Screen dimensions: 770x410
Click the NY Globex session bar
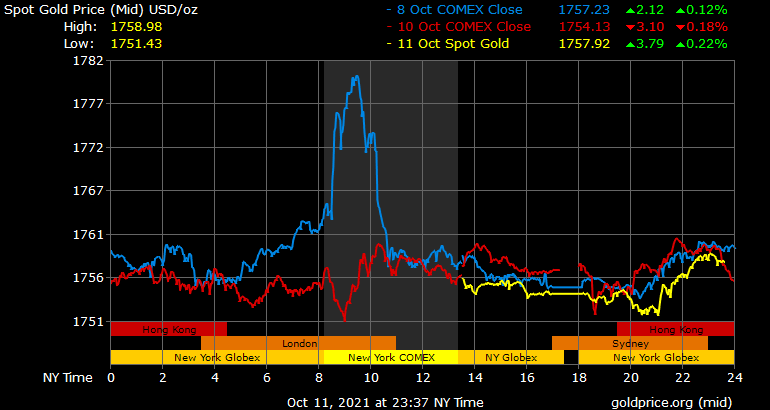point(511,357)
